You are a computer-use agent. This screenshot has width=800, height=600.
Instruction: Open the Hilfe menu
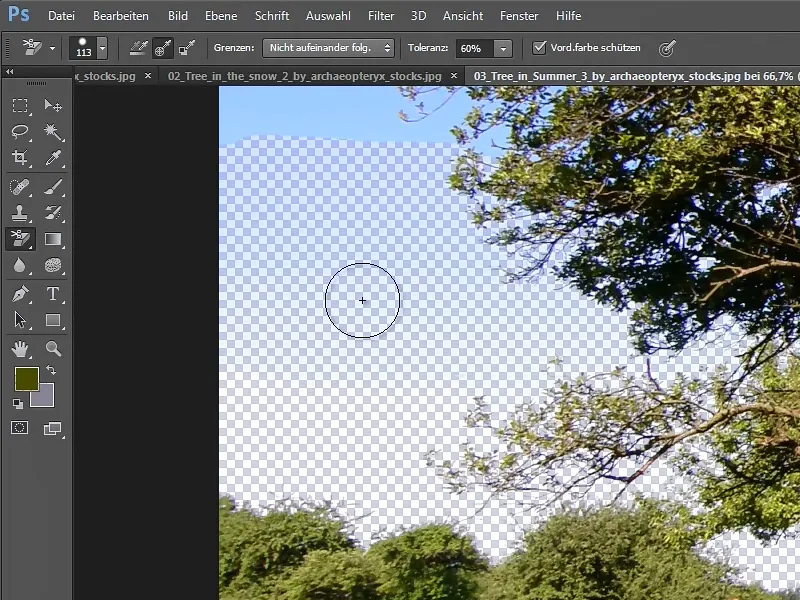[x=568, y=16]
